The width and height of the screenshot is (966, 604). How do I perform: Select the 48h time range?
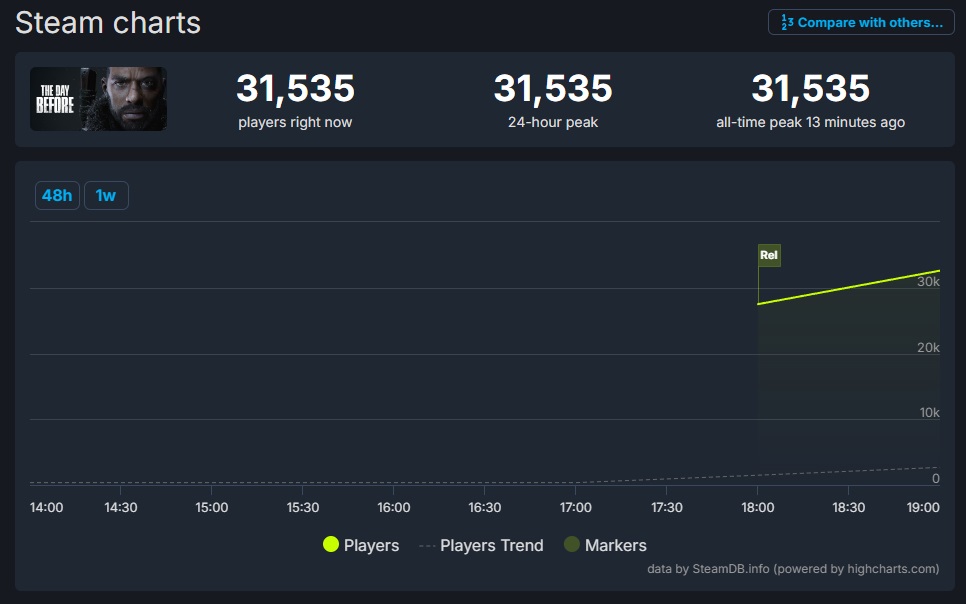pyautogui.click(x=57, y=195)
